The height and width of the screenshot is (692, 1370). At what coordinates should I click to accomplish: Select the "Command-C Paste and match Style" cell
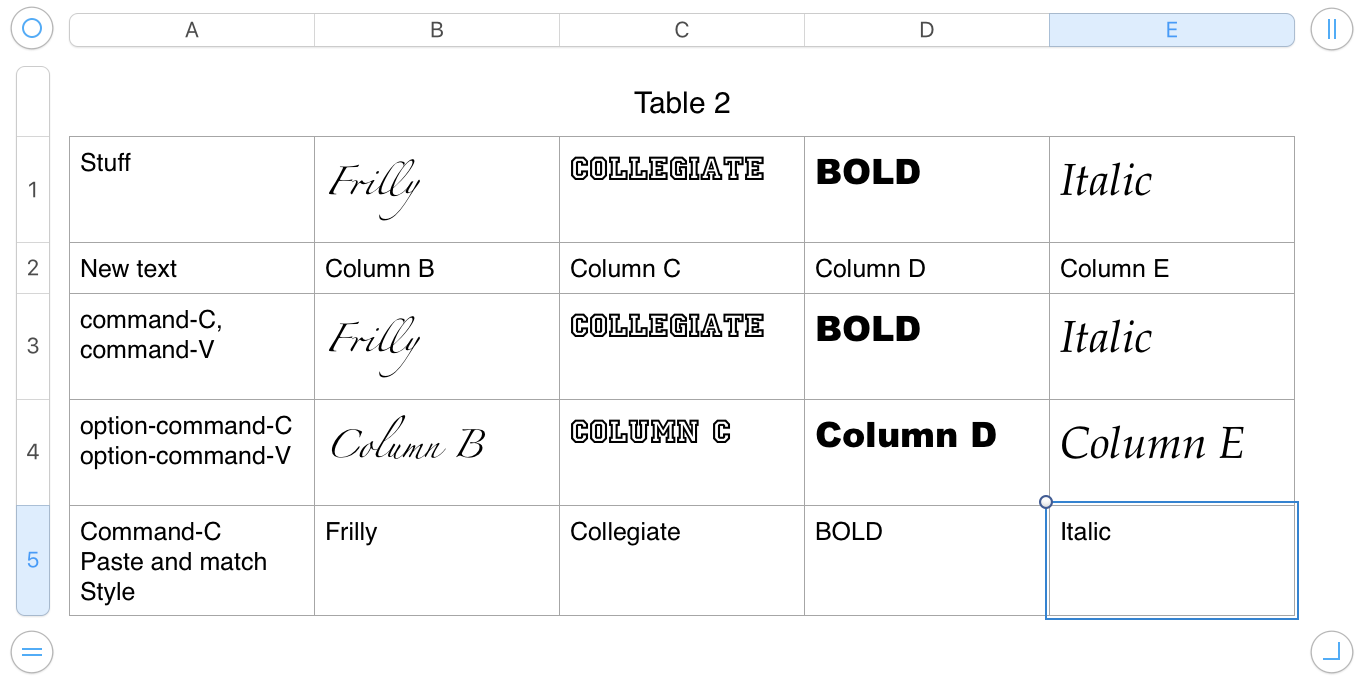[192, 560]
